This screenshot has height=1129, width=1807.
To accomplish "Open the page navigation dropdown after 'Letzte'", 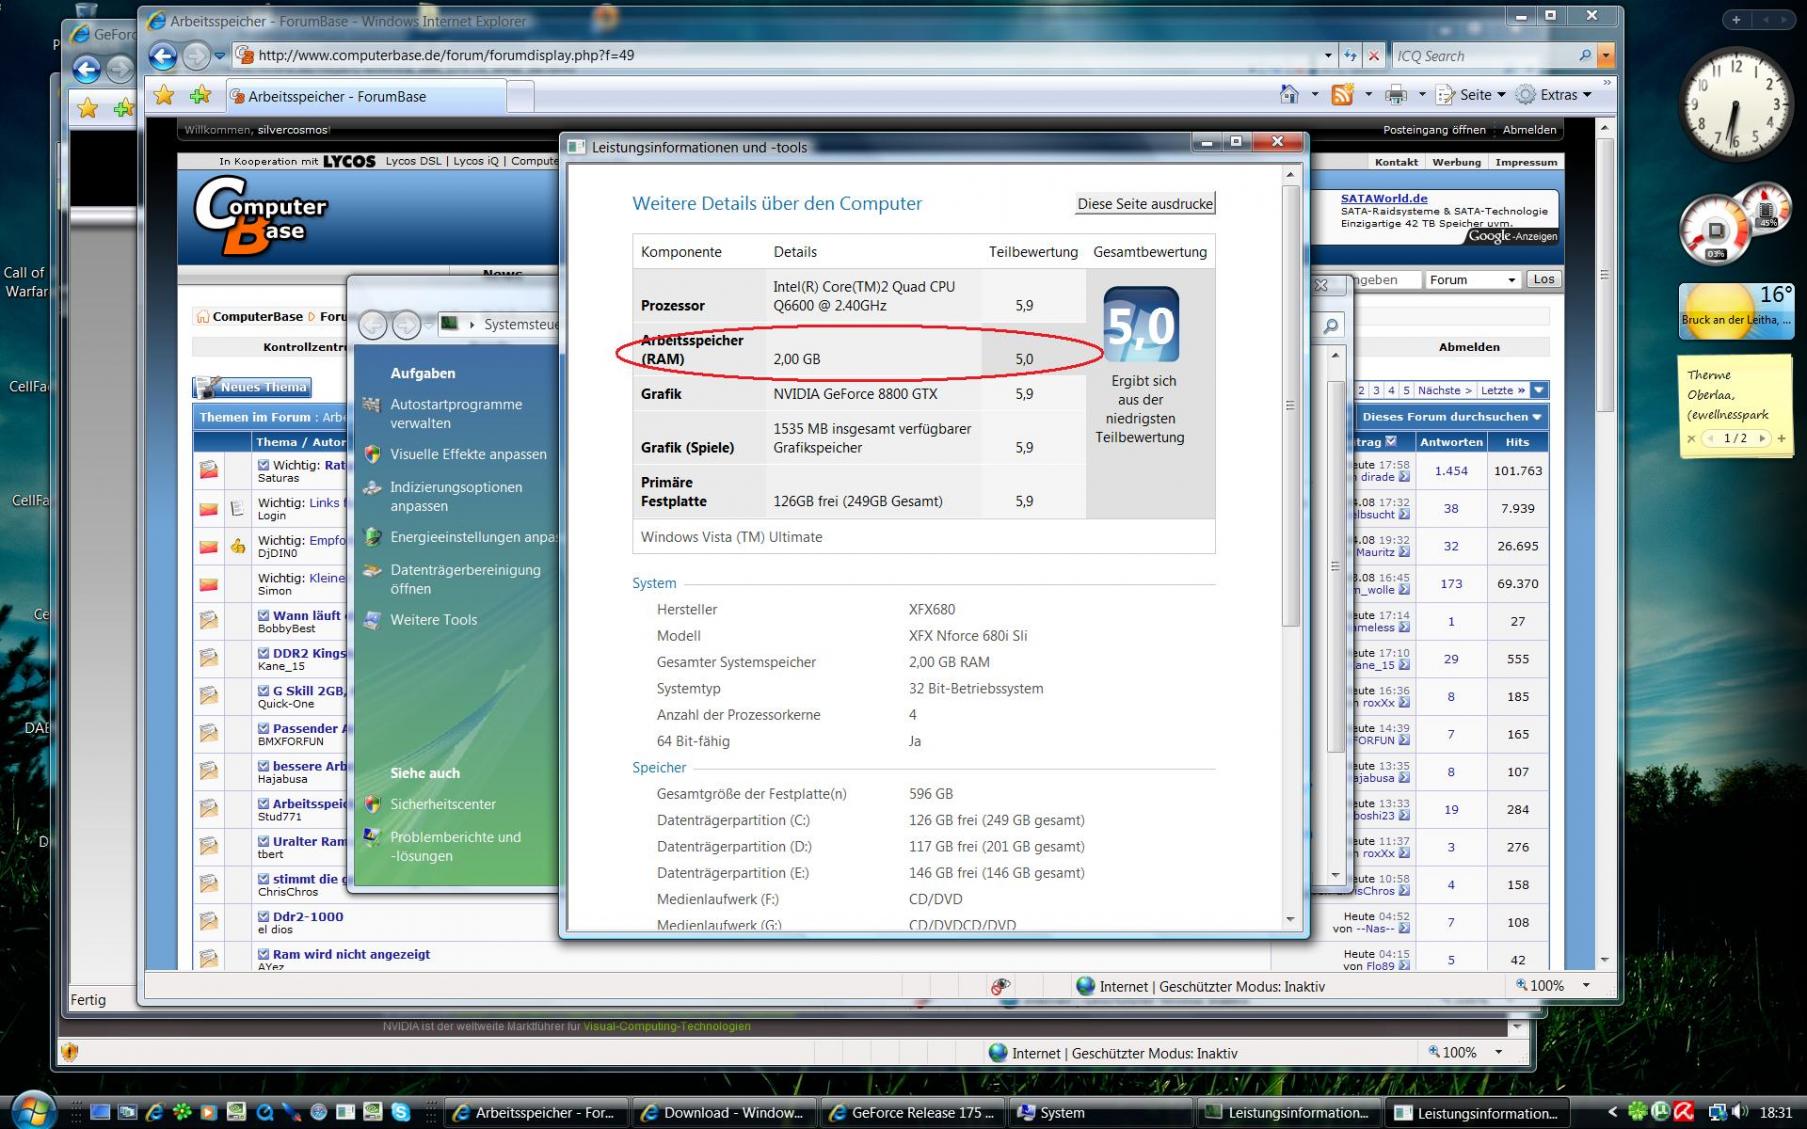I will pos(1539,390).
